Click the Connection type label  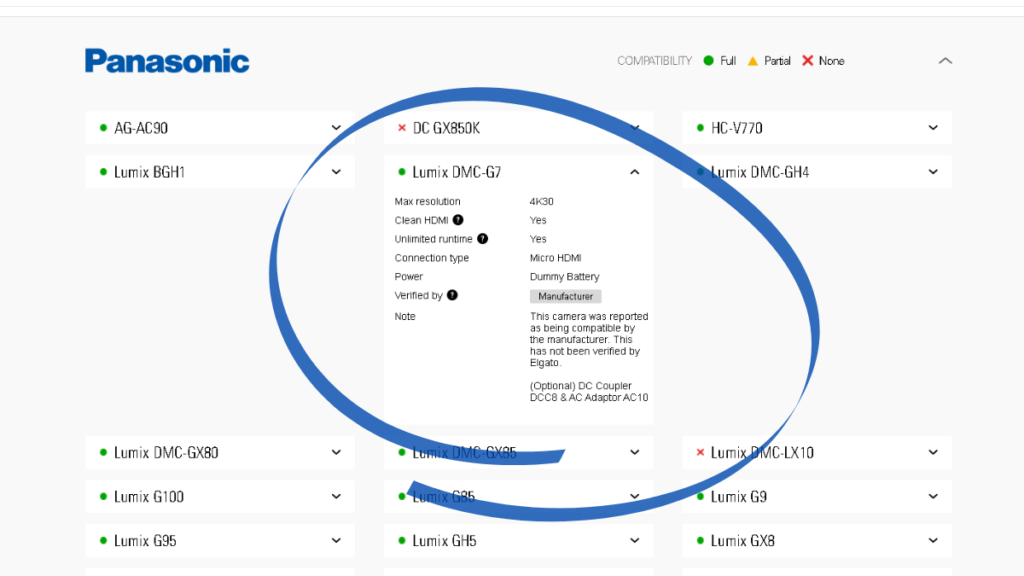coord(432,258)
